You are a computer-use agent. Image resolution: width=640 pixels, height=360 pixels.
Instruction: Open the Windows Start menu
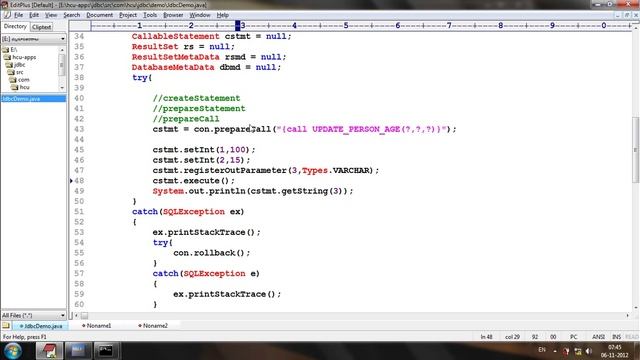pyautogui.click(x=13, y=351)
